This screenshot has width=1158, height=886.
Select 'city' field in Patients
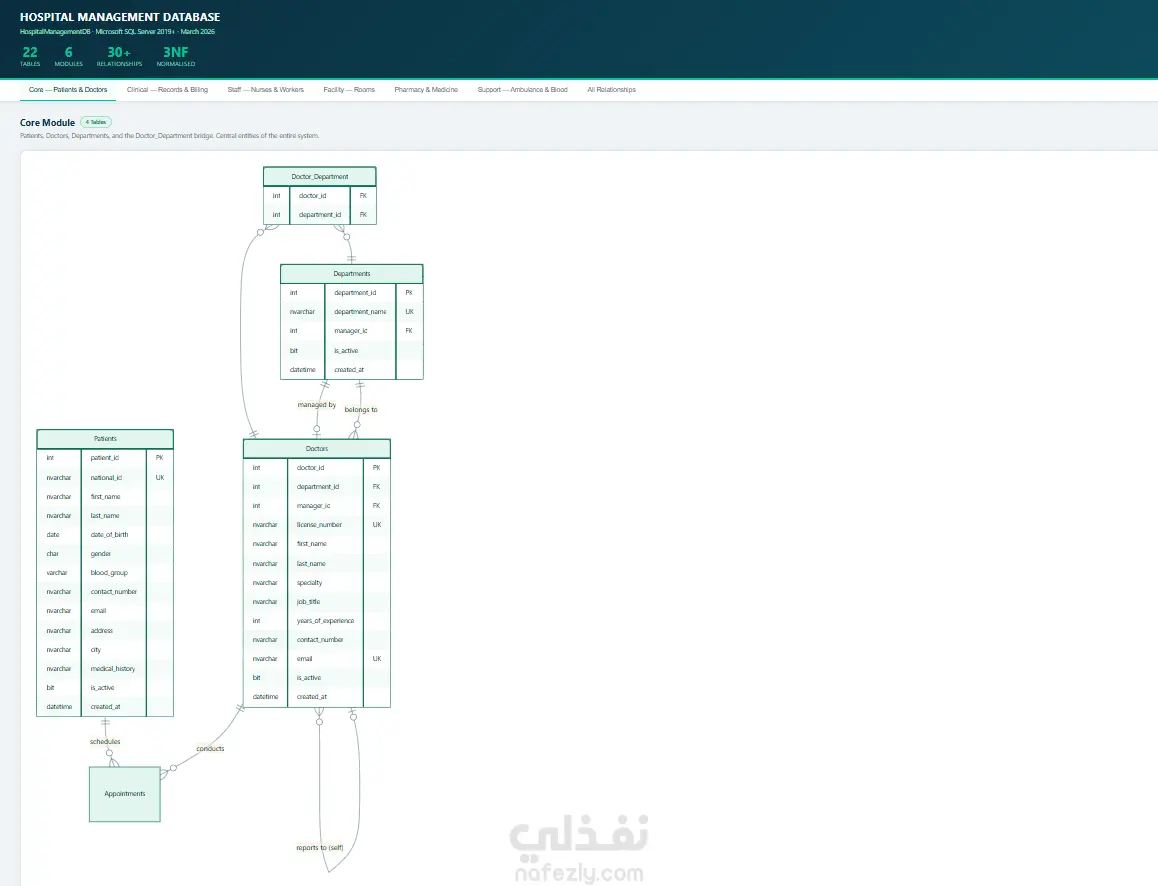[105, 650]
